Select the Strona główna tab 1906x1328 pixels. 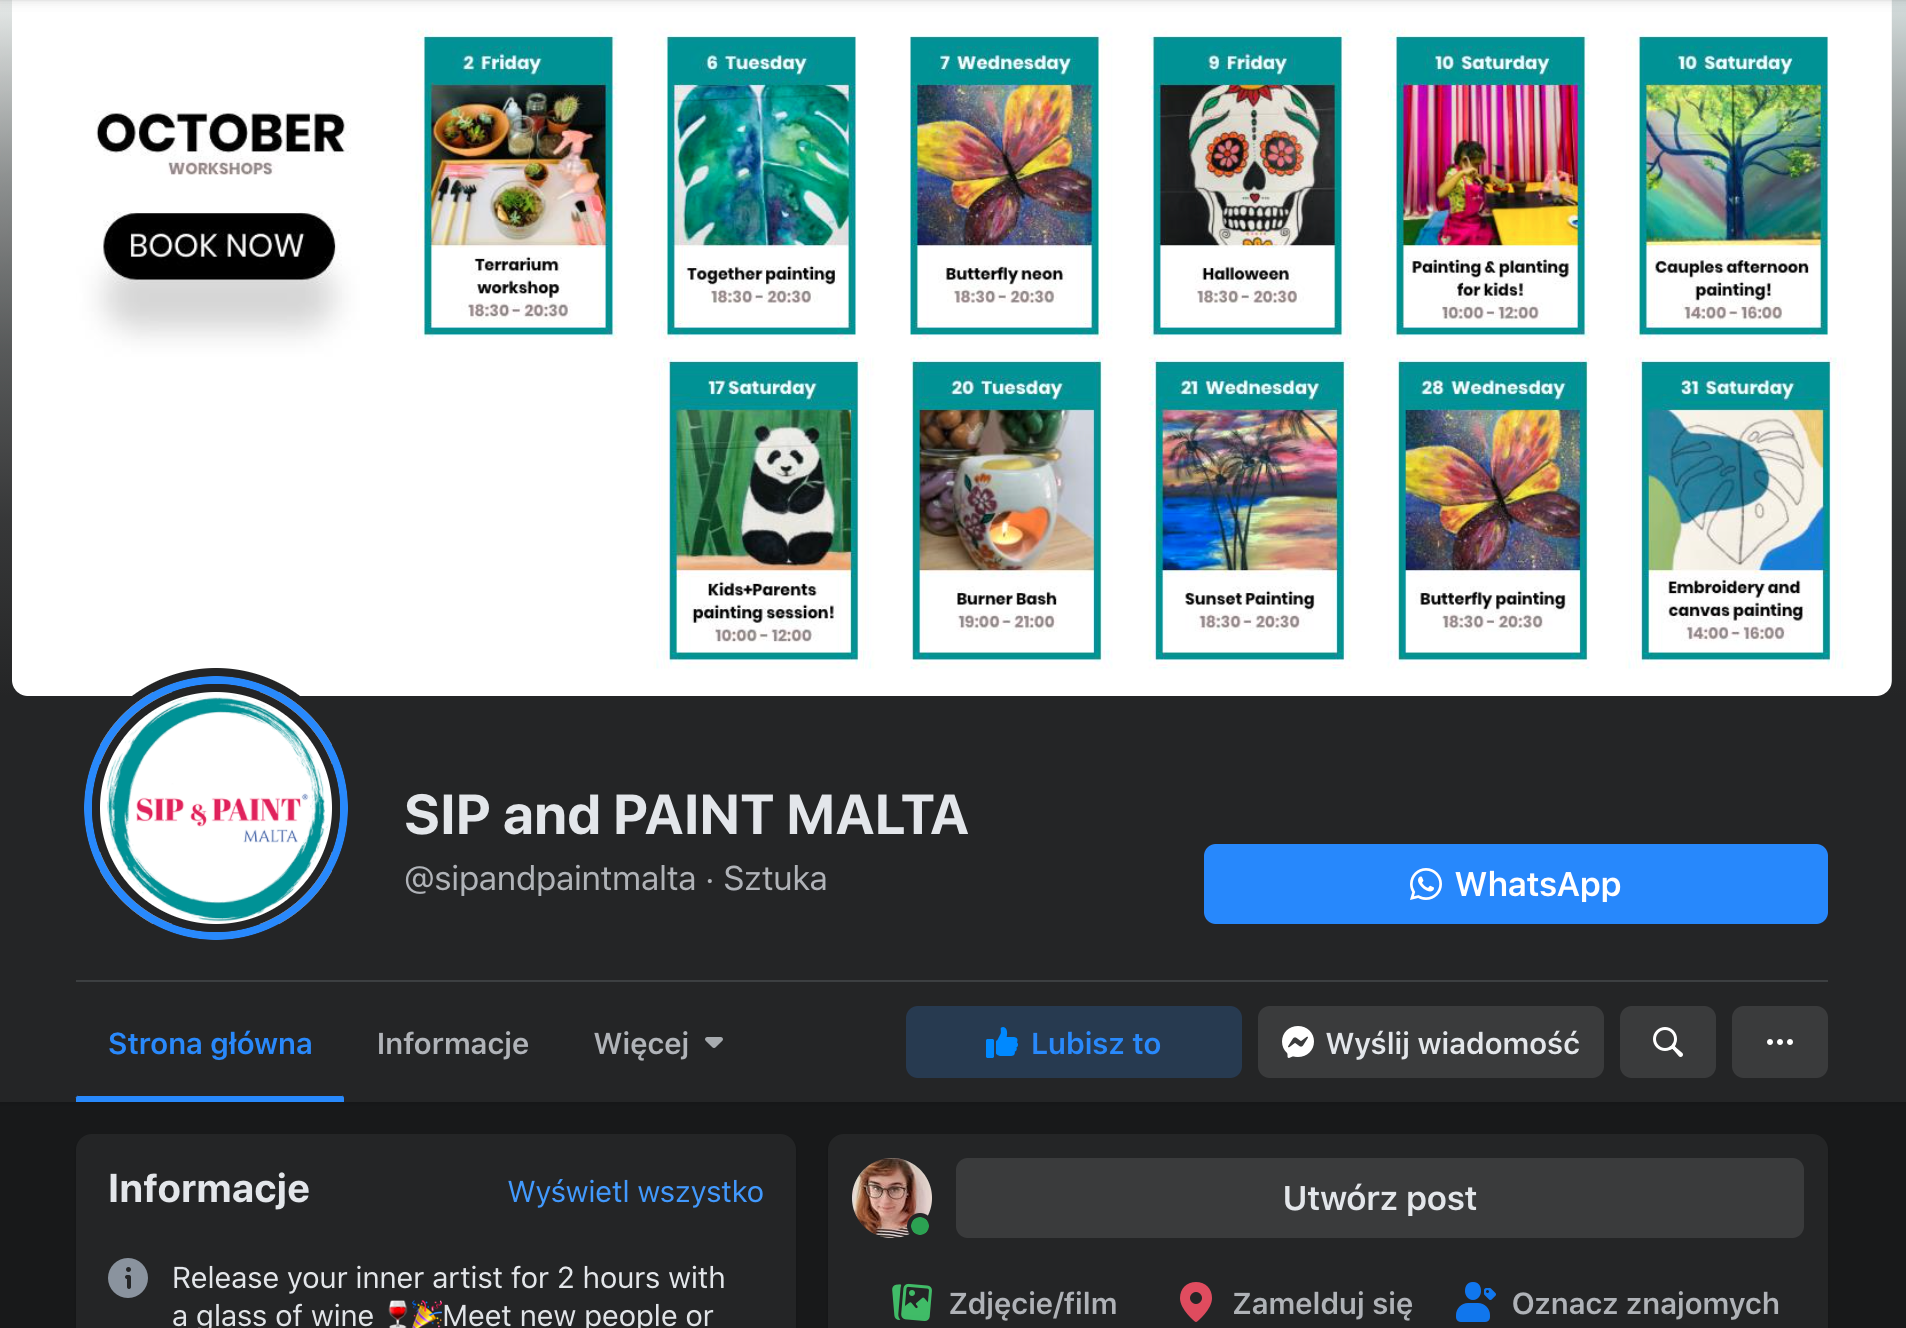click(210, 1043)
